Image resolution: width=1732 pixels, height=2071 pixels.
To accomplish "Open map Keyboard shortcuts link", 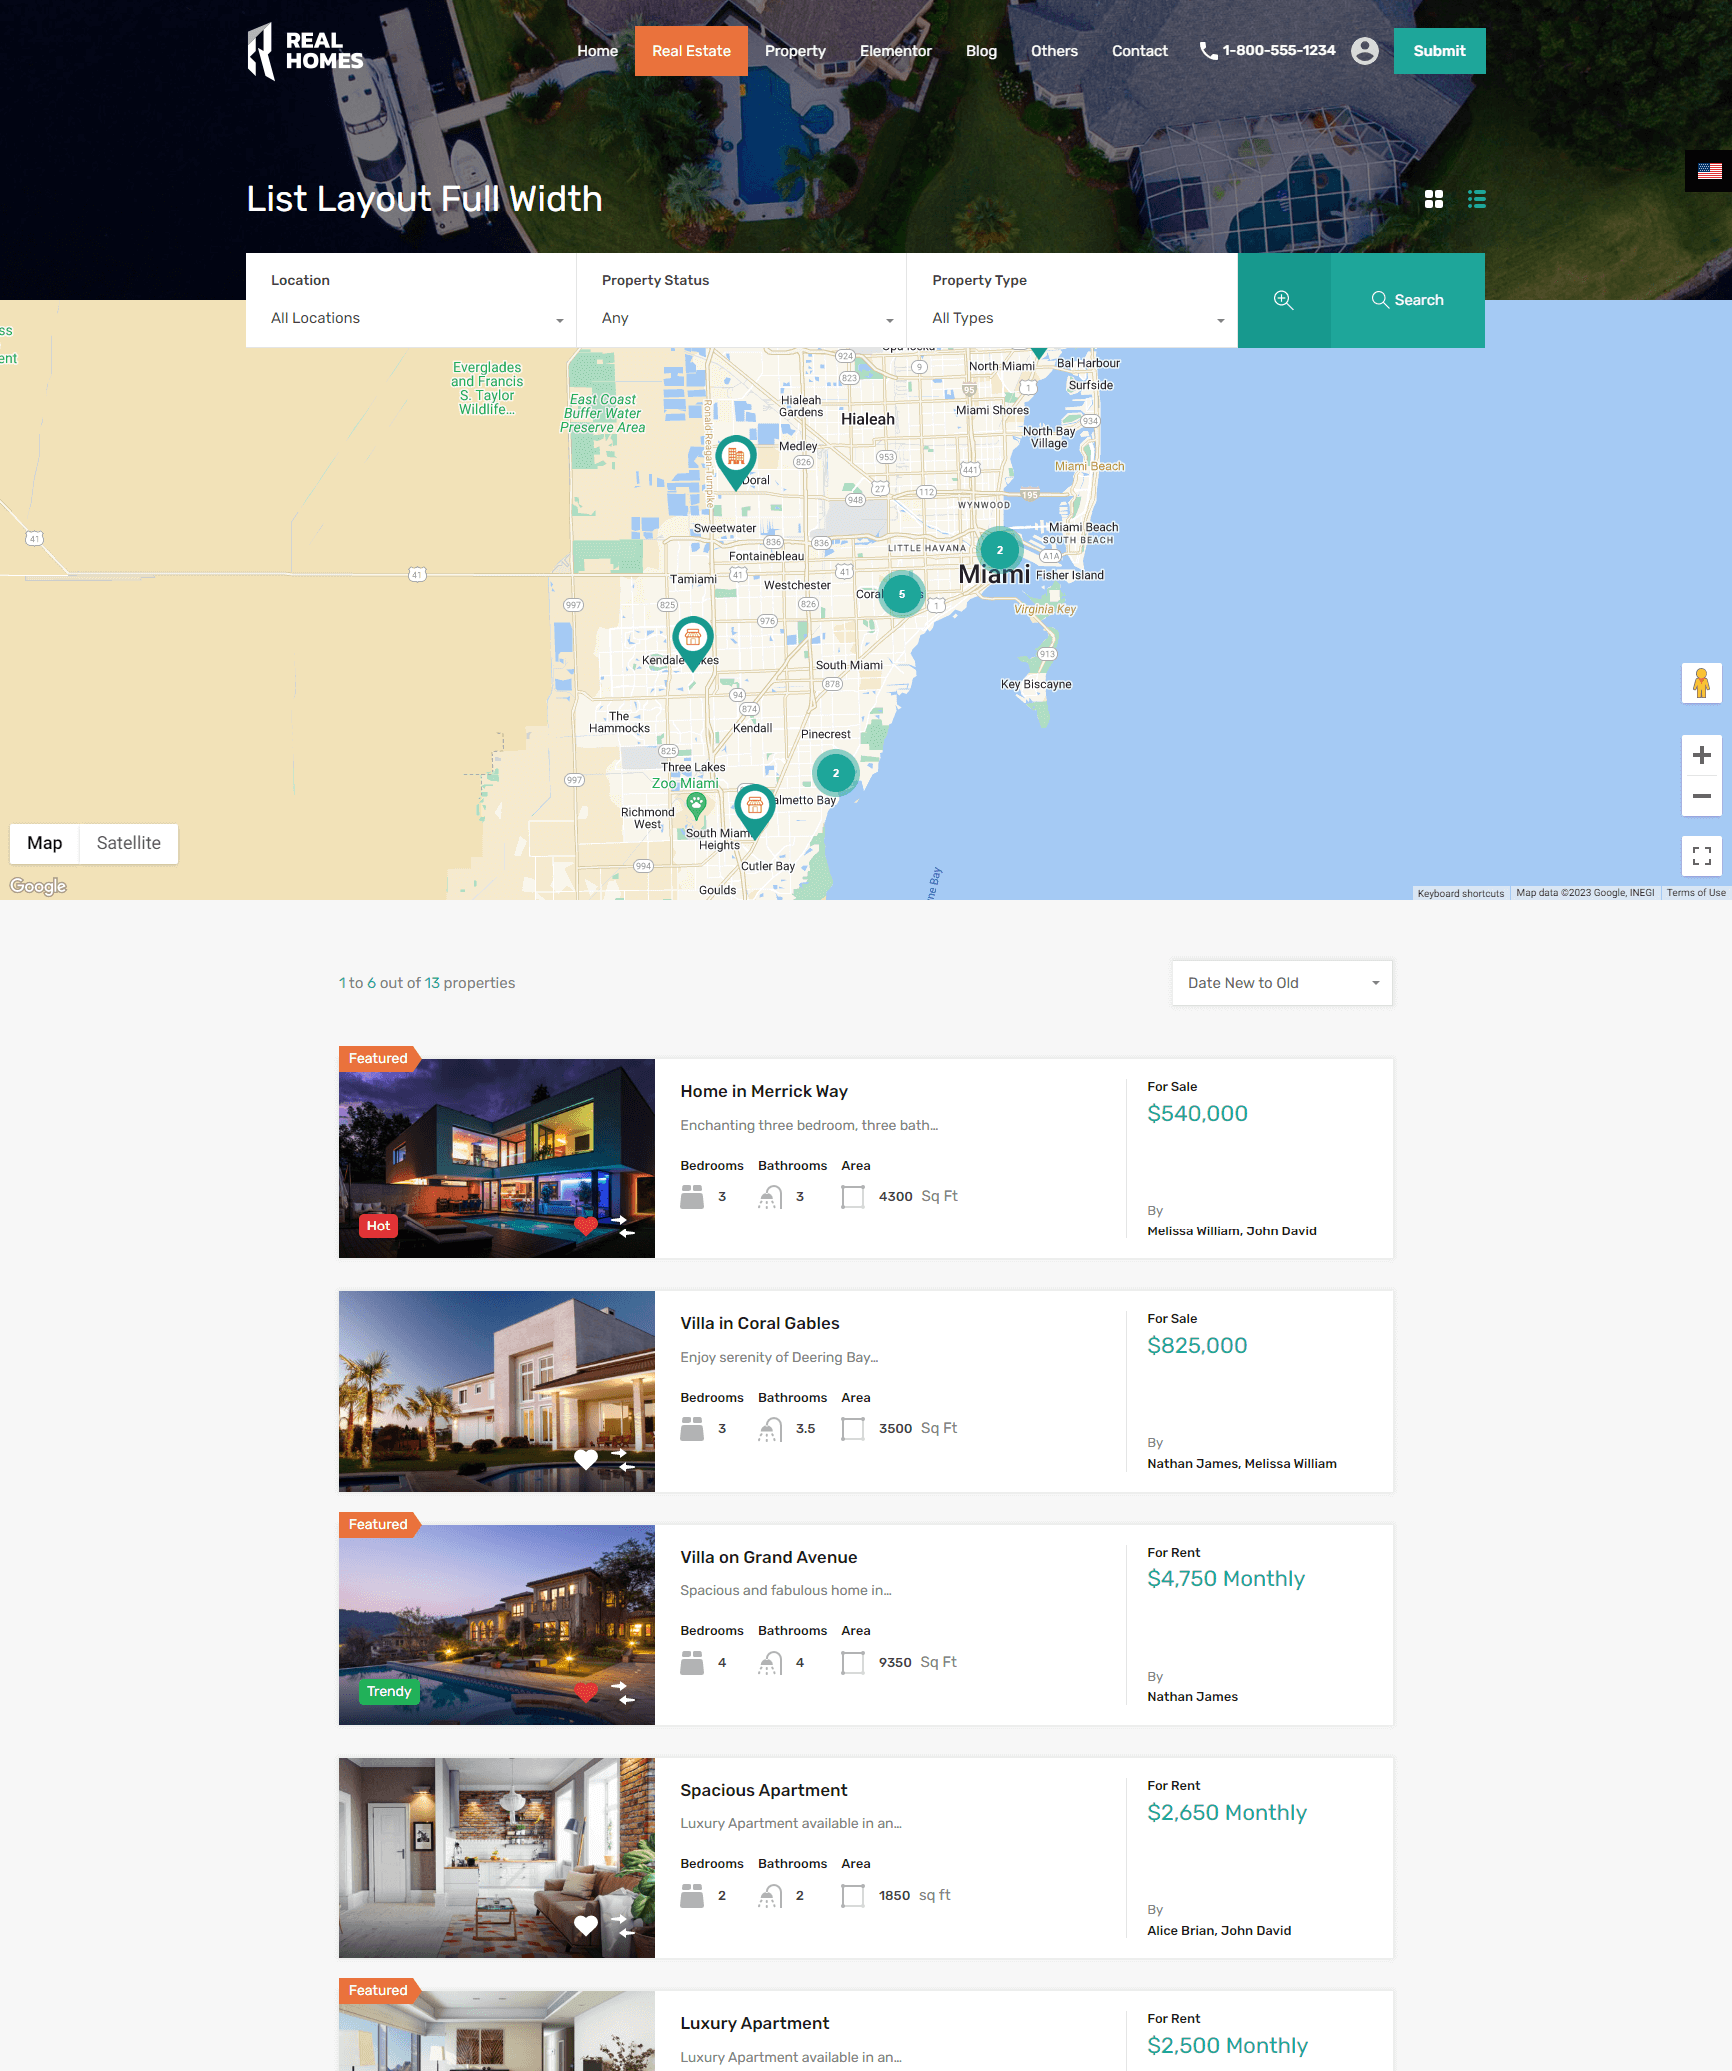I will pyautogui.click(x=1461, y=893).
